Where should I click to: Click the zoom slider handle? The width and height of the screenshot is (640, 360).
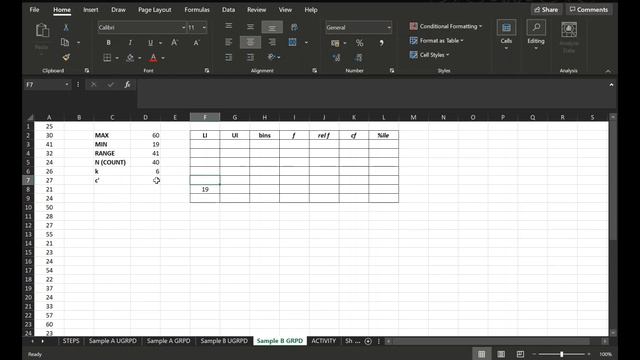click(x=562, y=354)
